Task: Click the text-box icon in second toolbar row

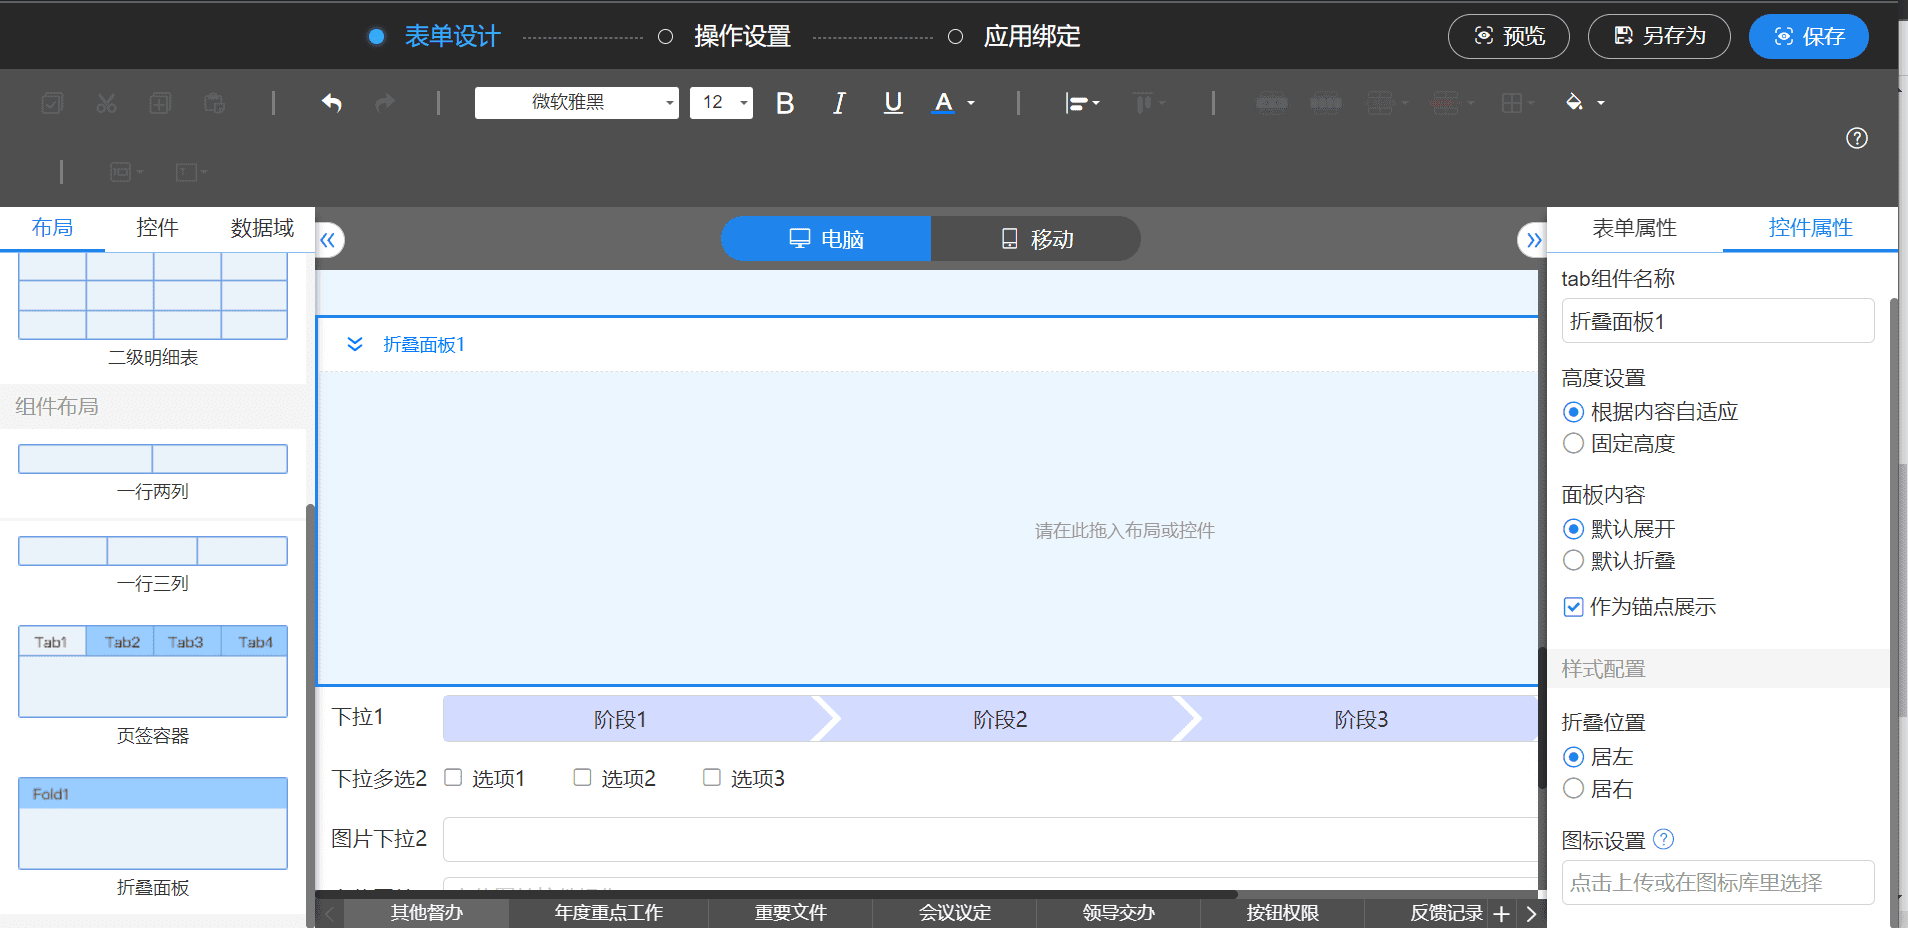Action: click(186, 172)
